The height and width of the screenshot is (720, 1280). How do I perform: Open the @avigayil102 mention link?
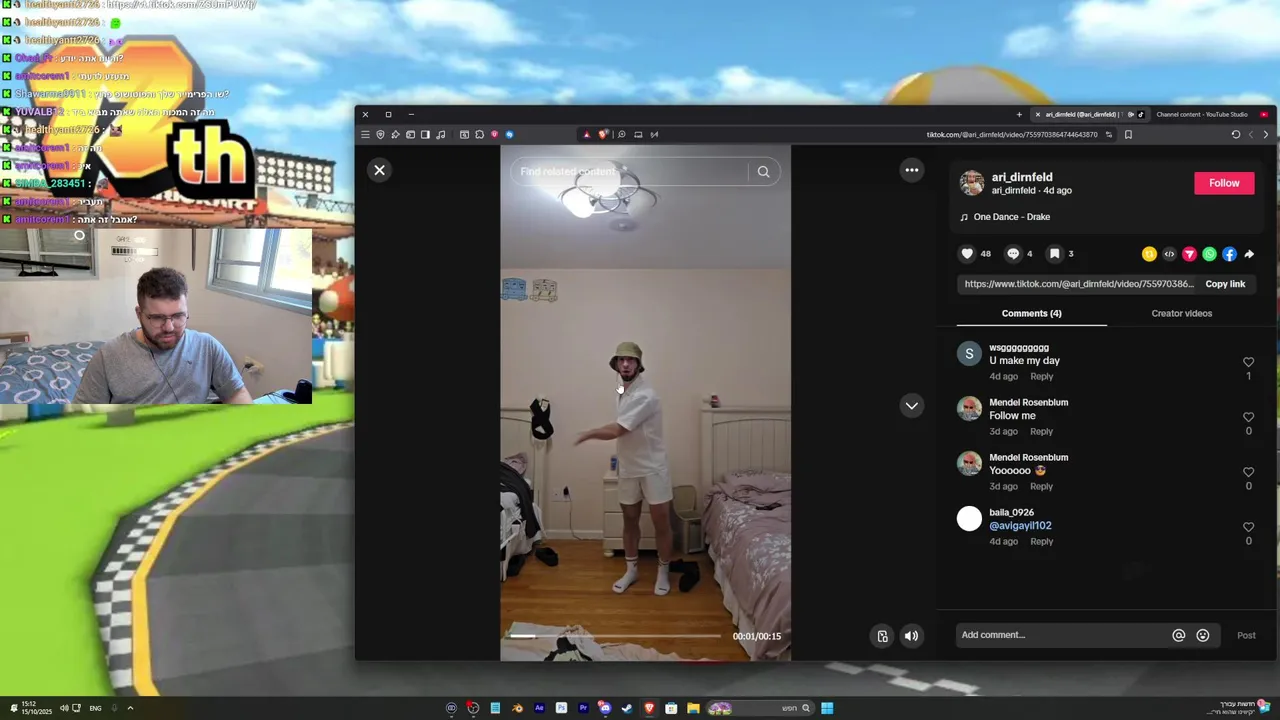(1020, 526)
